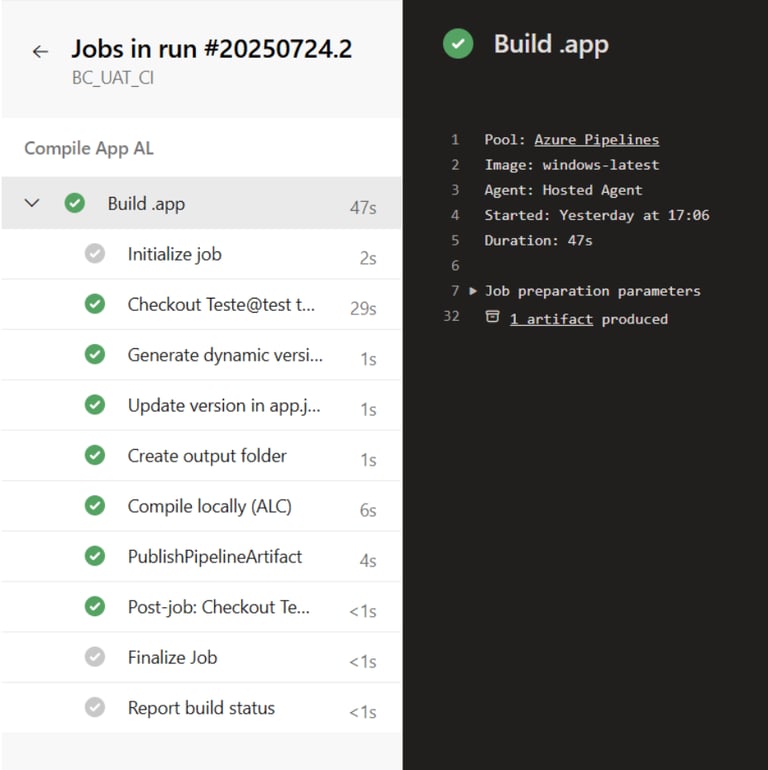Select the Create output folder step

207,456
